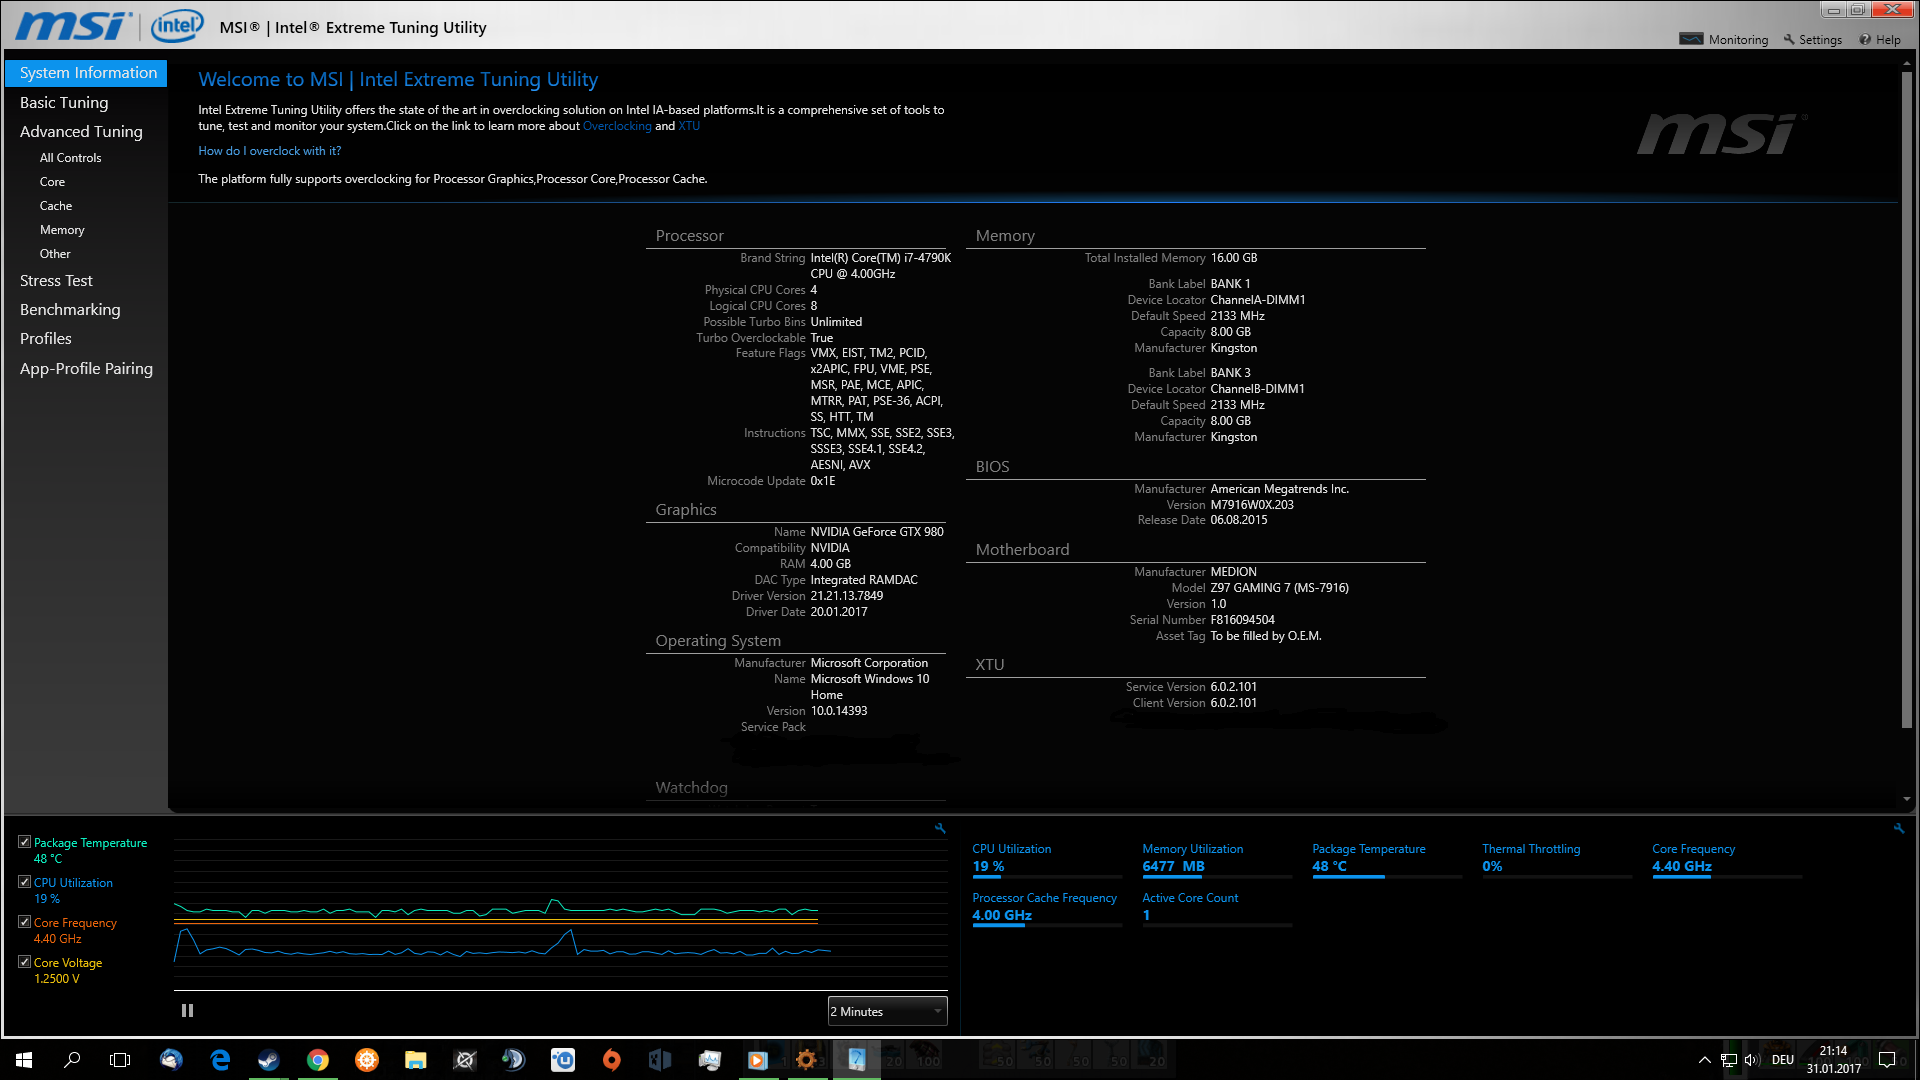This screenshot has width=1920, height=1080.
Task: Follow the XTU hyperlink
Action: point(689,126)
